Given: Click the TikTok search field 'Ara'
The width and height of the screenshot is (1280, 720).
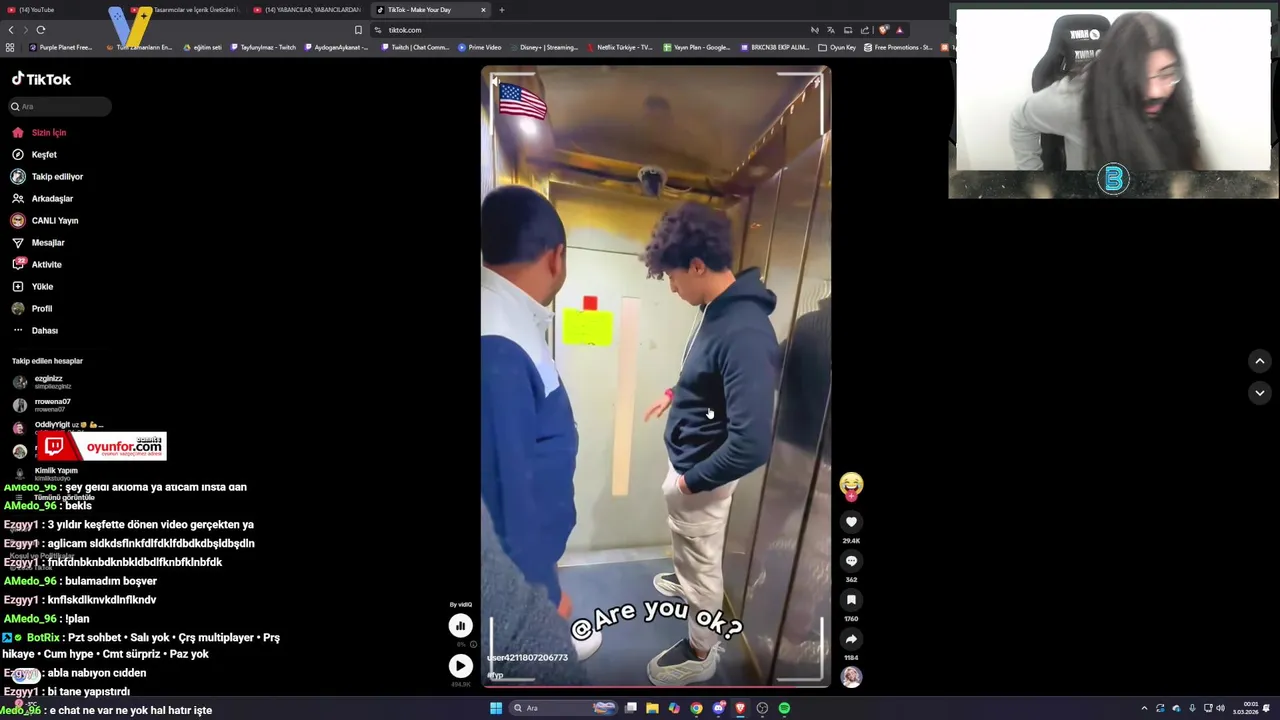Looking at the screenshot, I should pos(60,106).
